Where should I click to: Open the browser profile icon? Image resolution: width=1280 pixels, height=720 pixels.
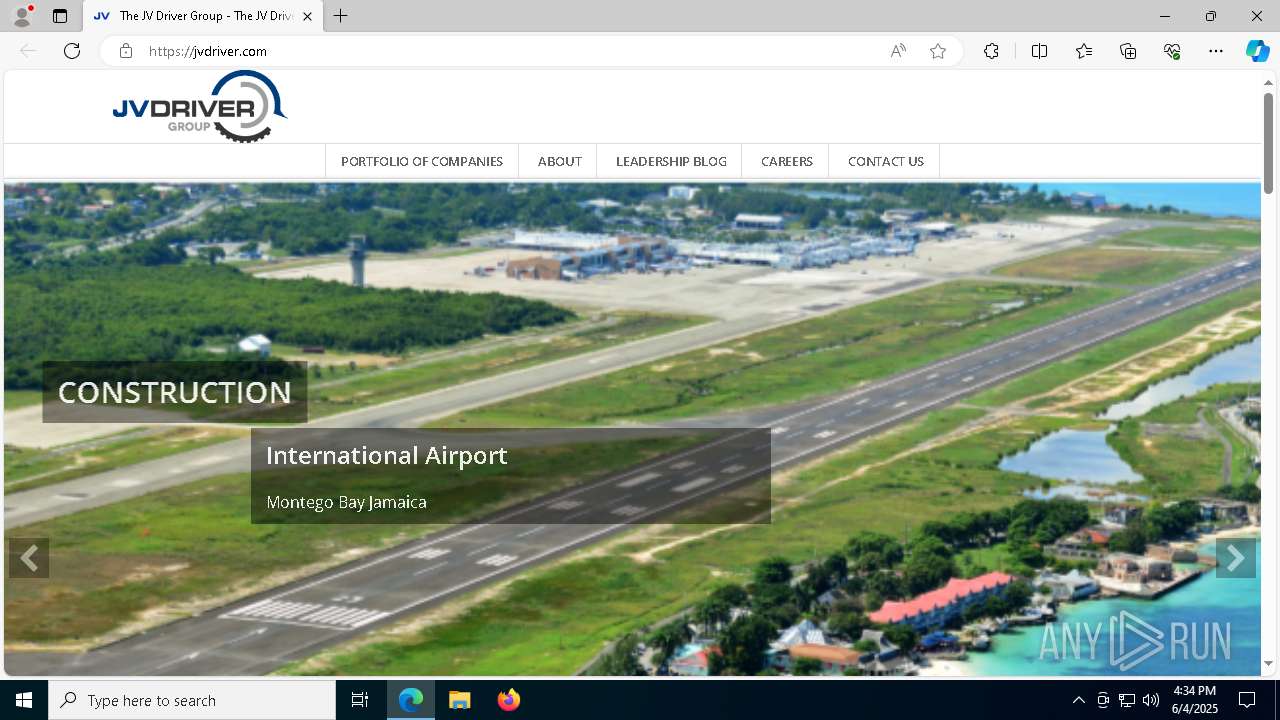(x=22, y=16)
